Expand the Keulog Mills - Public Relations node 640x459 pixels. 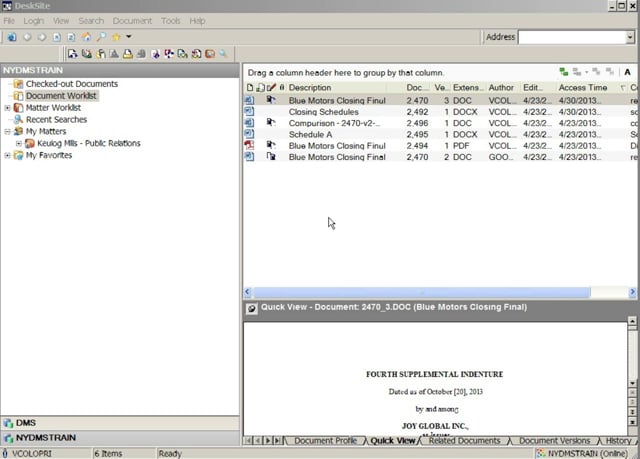(19, 144)
